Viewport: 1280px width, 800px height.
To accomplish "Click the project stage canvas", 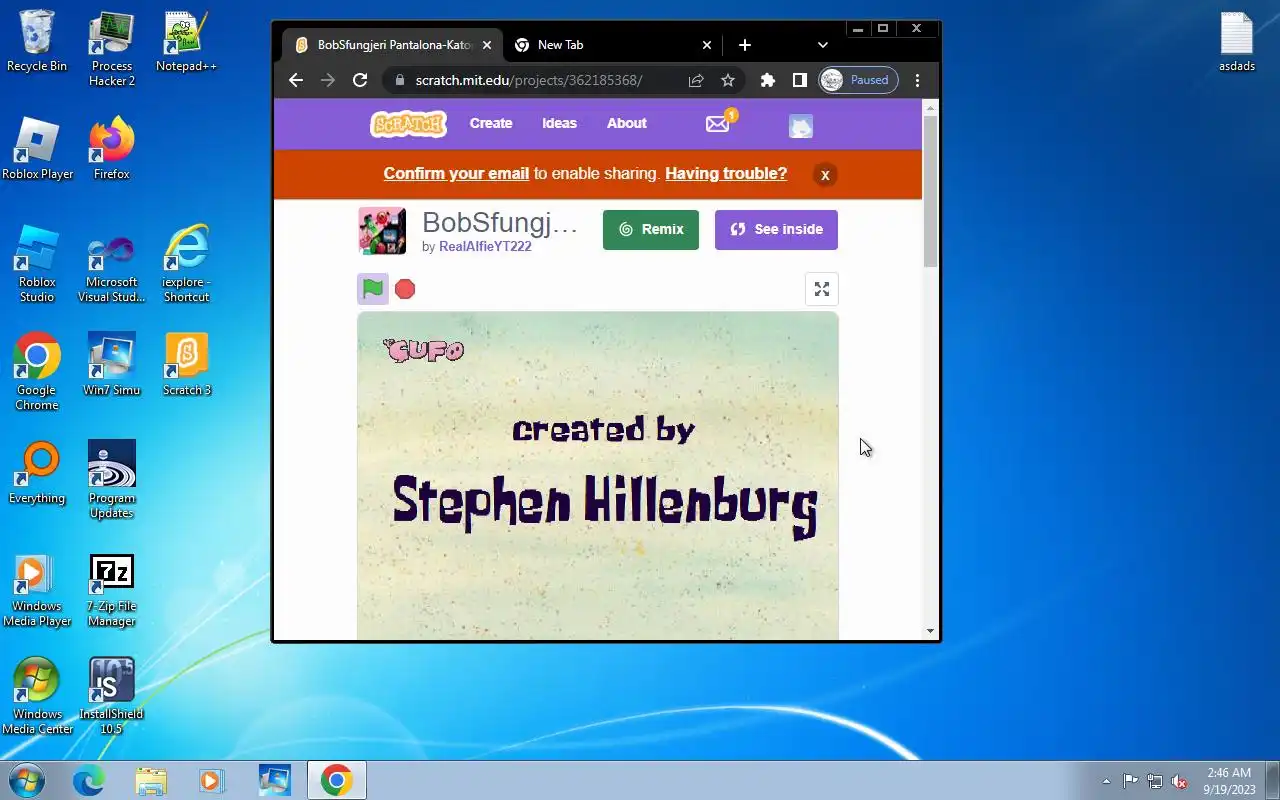I will click(598, 476).
